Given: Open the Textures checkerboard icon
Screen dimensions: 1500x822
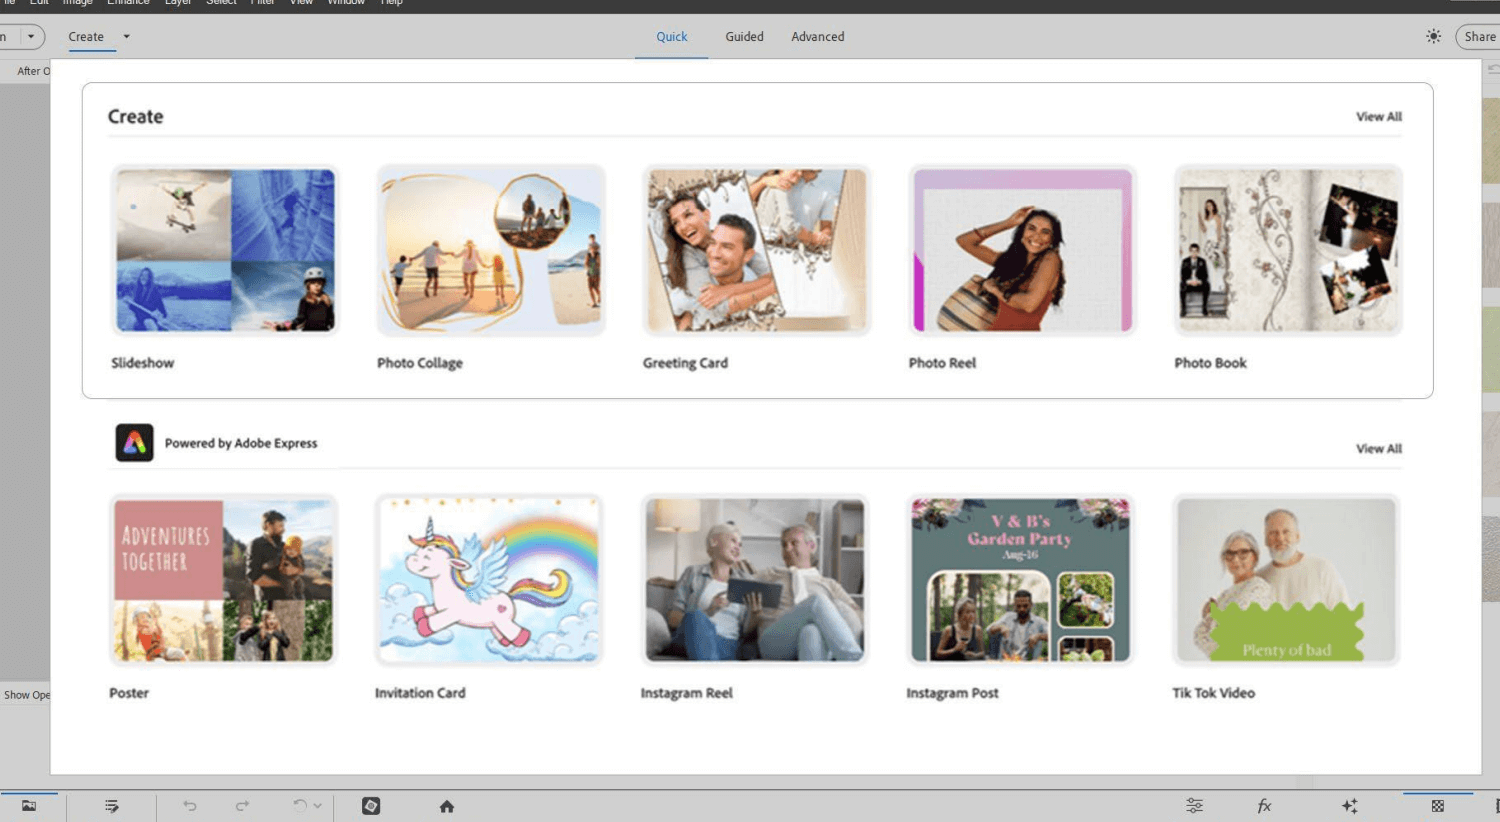Looking at the screenshot, I should (x=1437, y=806).
